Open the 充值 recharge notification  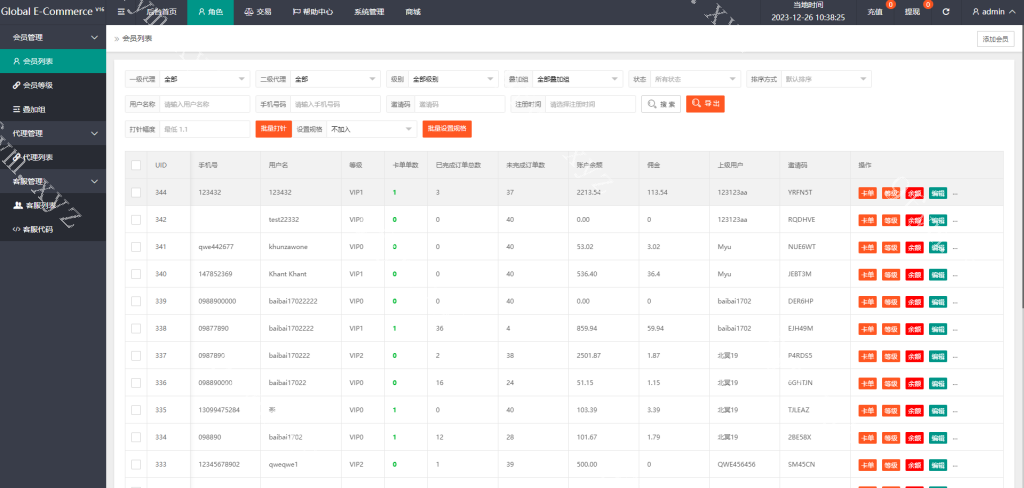click(875, 12)
